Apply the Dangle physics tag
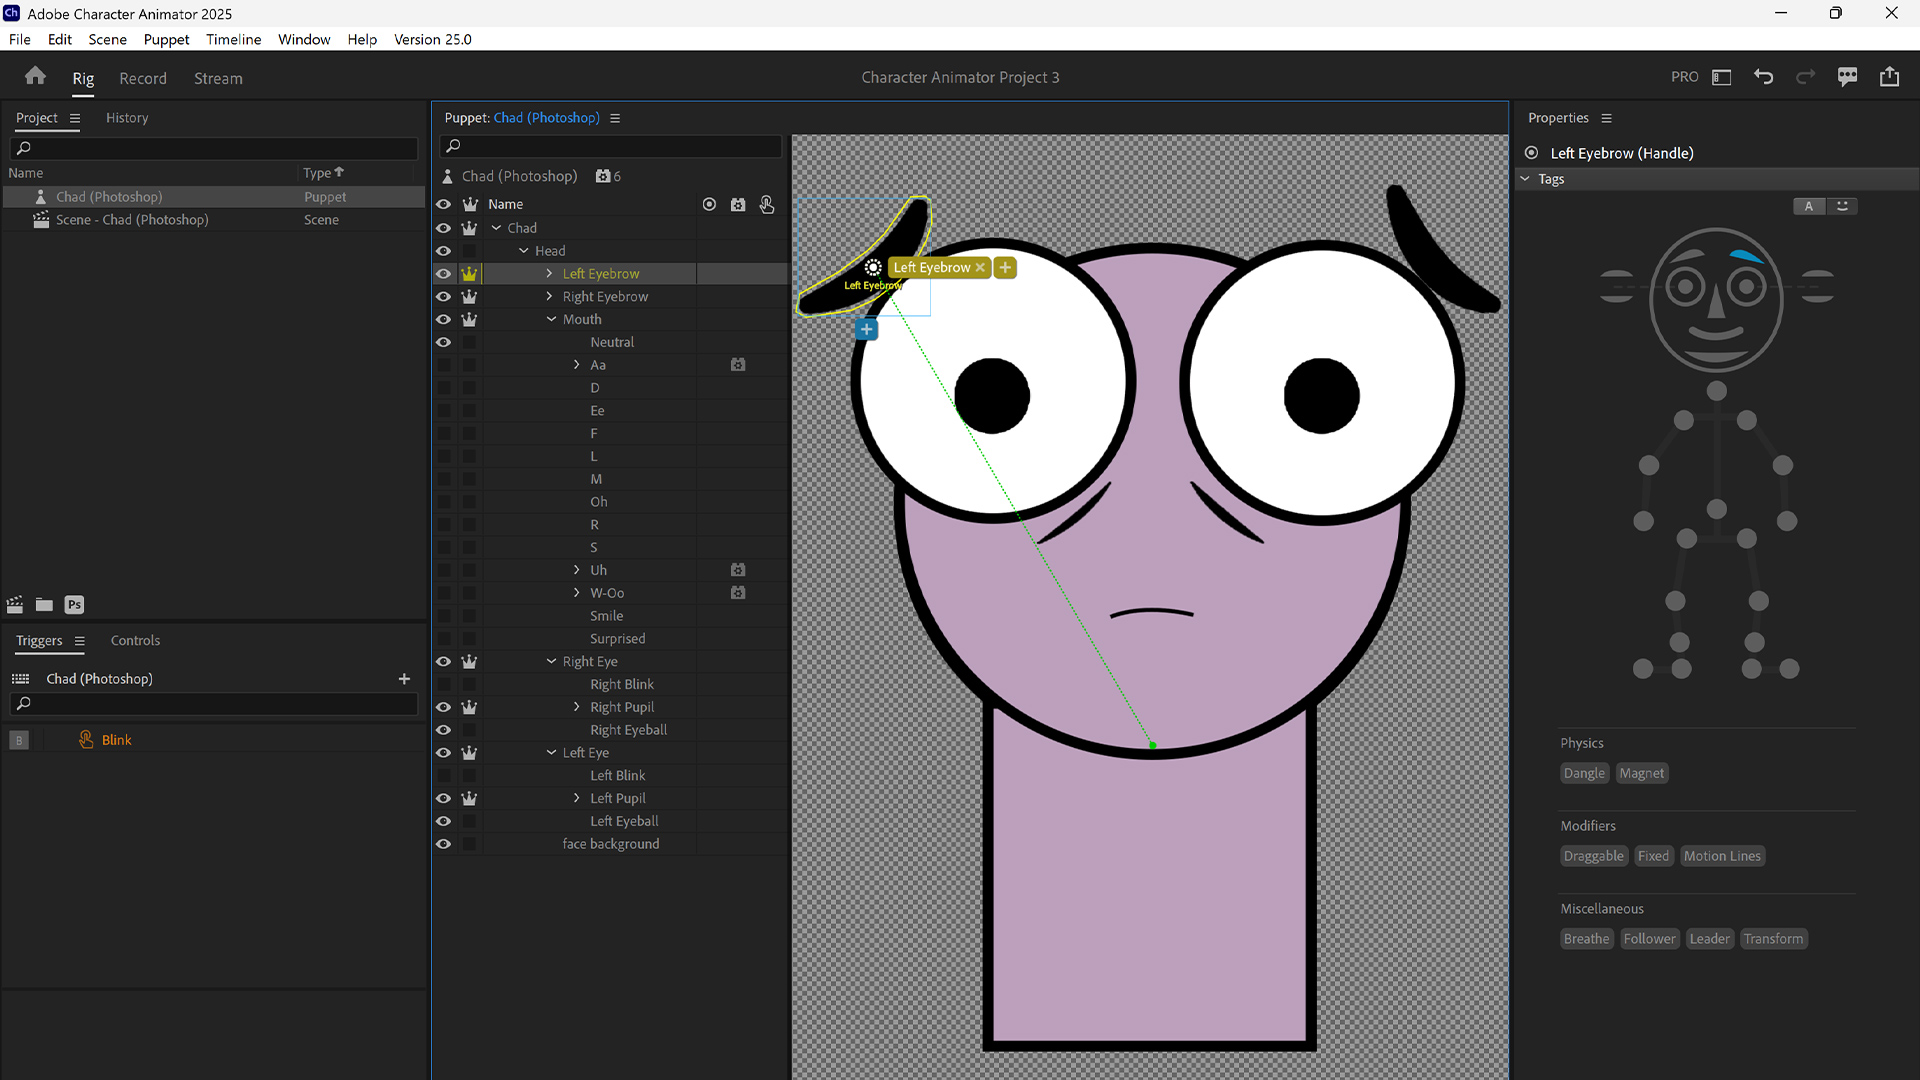The image size is (1920, 1080). [x=1584, y=773]
